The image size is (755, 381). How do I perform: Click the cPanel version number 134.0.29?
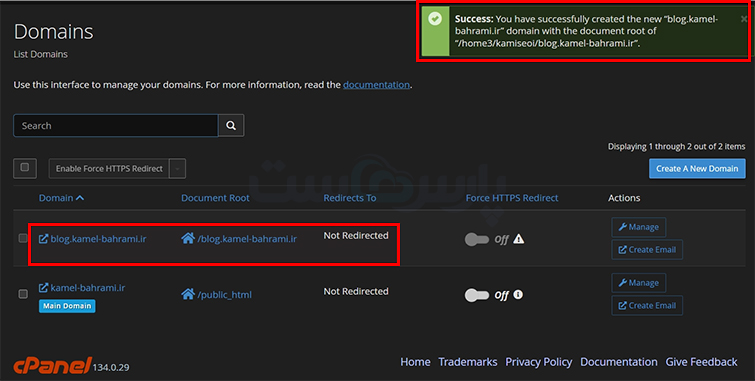(x=111, y=368)
